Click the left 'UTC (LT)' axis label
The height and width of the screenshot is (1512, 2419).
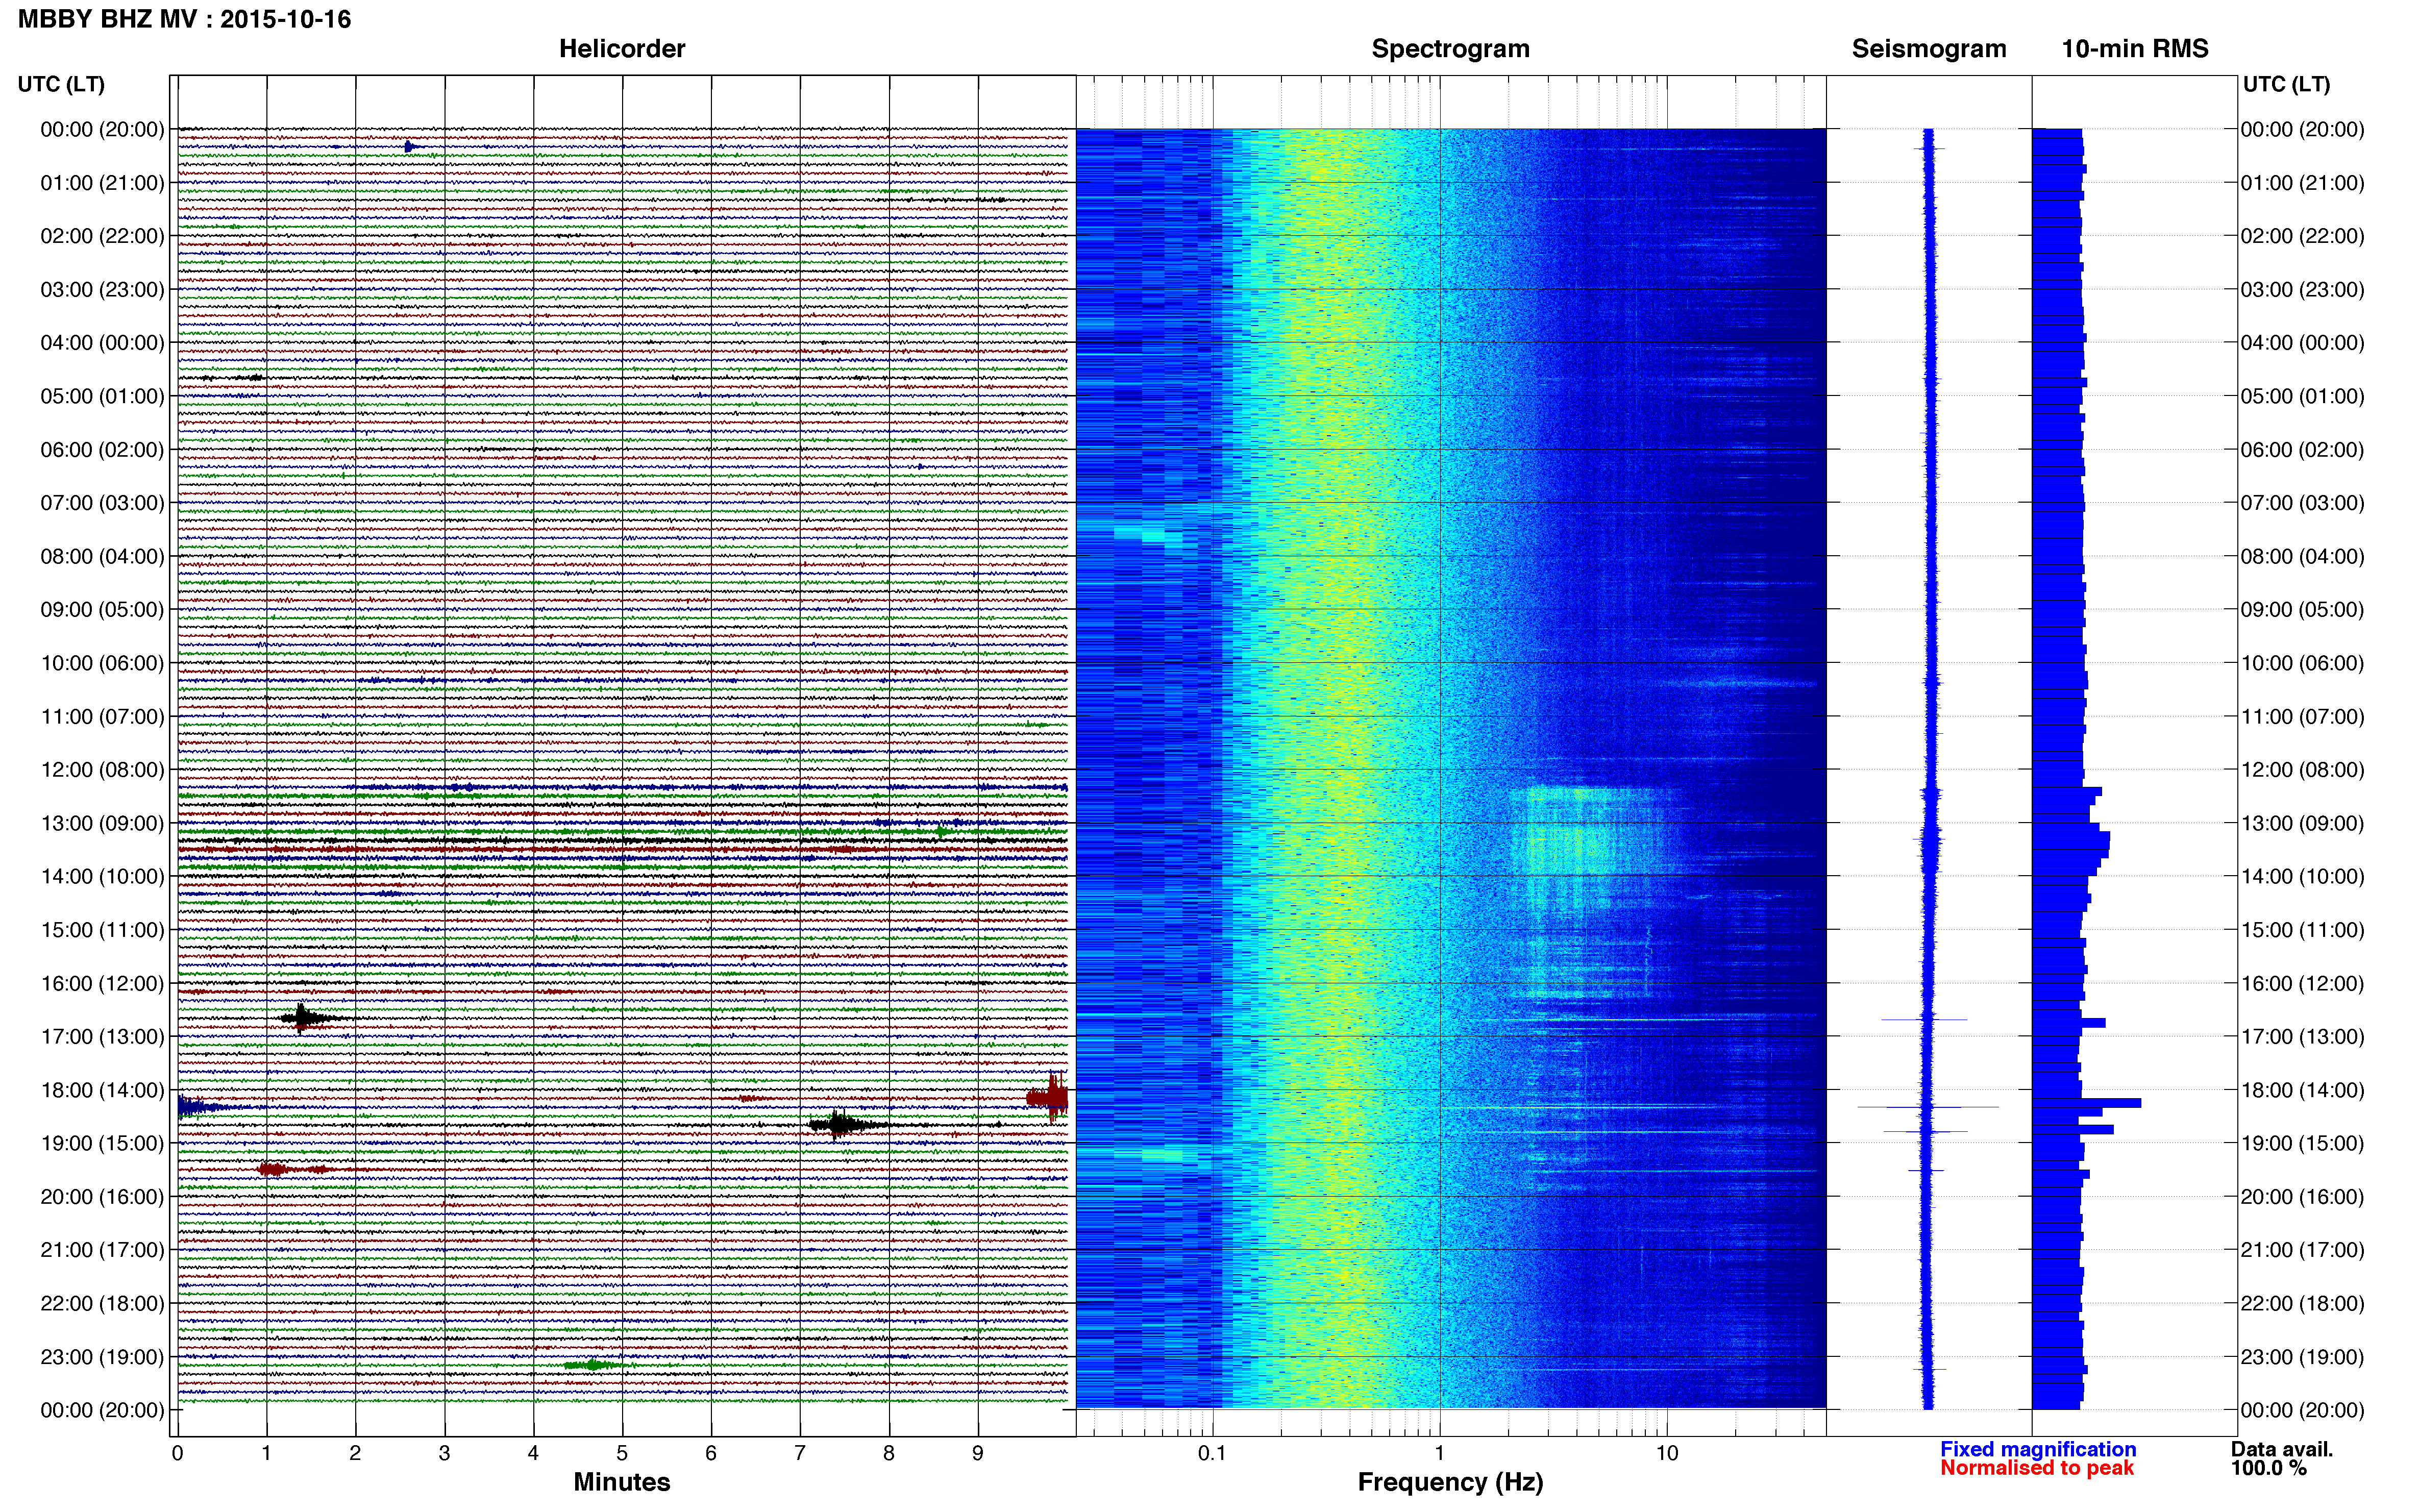pyautogui.click(x=61, y=84)
